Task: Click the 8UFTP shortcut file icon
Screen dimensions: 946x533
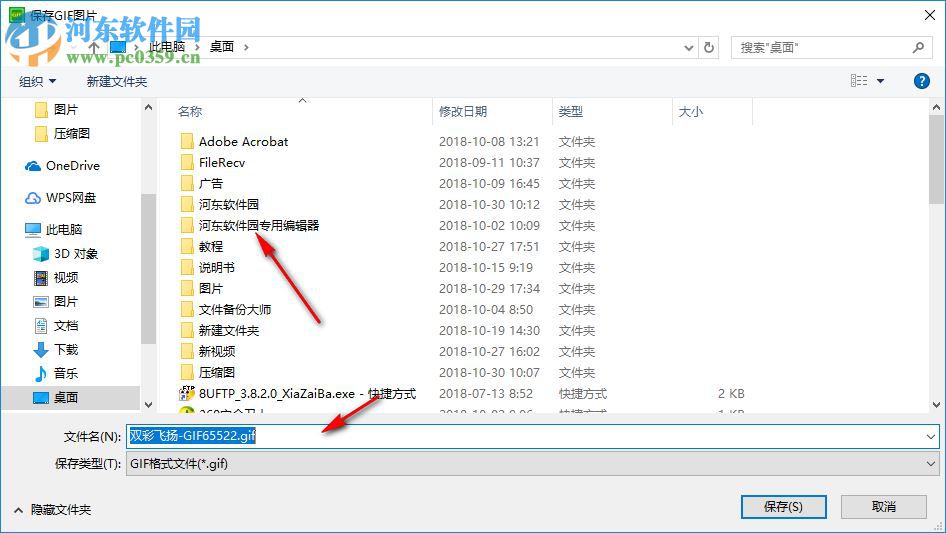Action: 187,394
